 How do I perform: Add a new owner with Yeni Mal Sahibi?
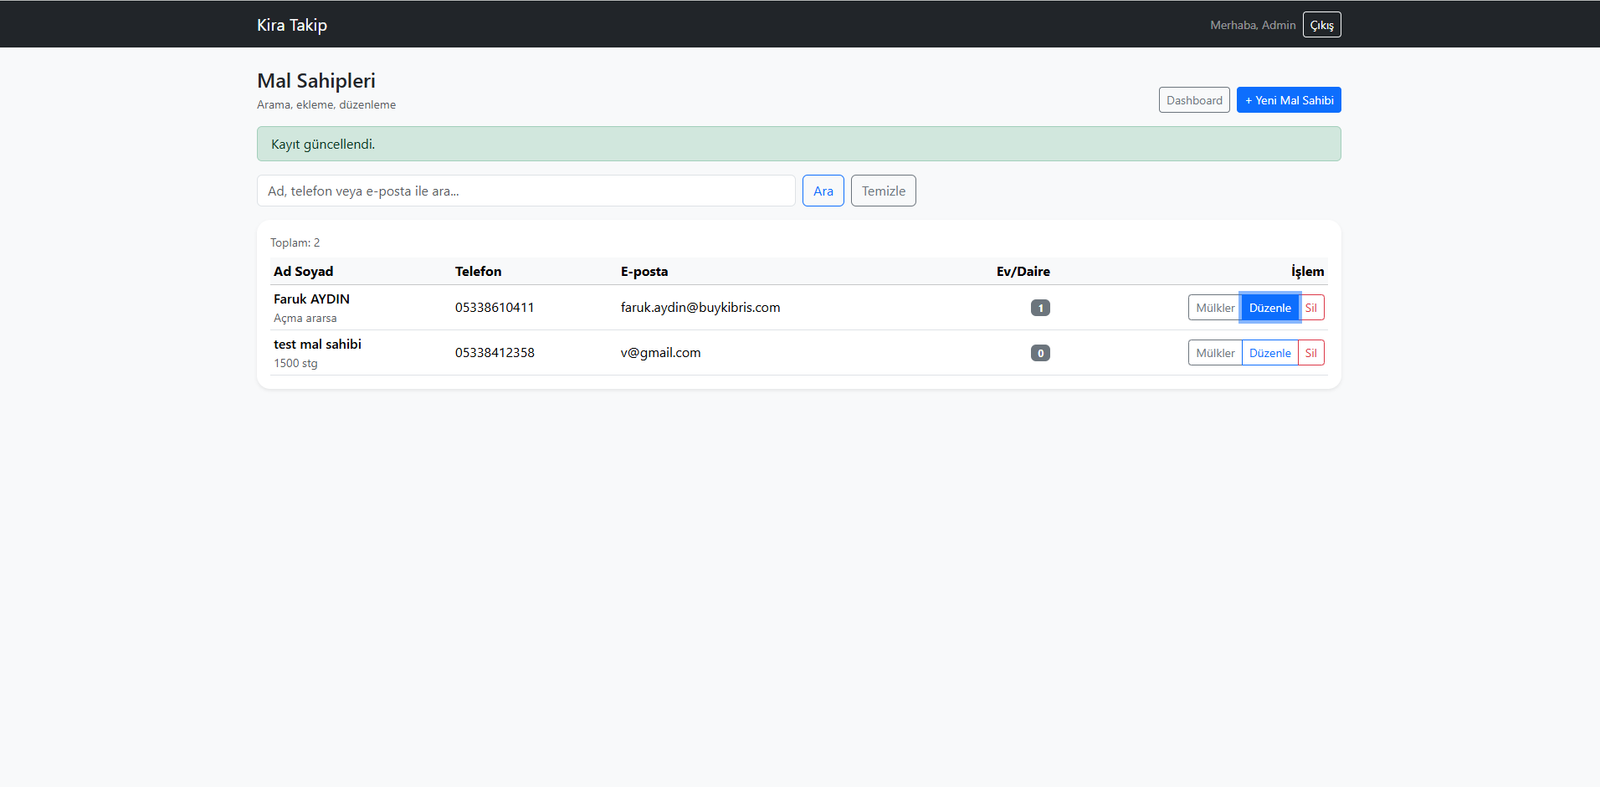click(1288, 100)
